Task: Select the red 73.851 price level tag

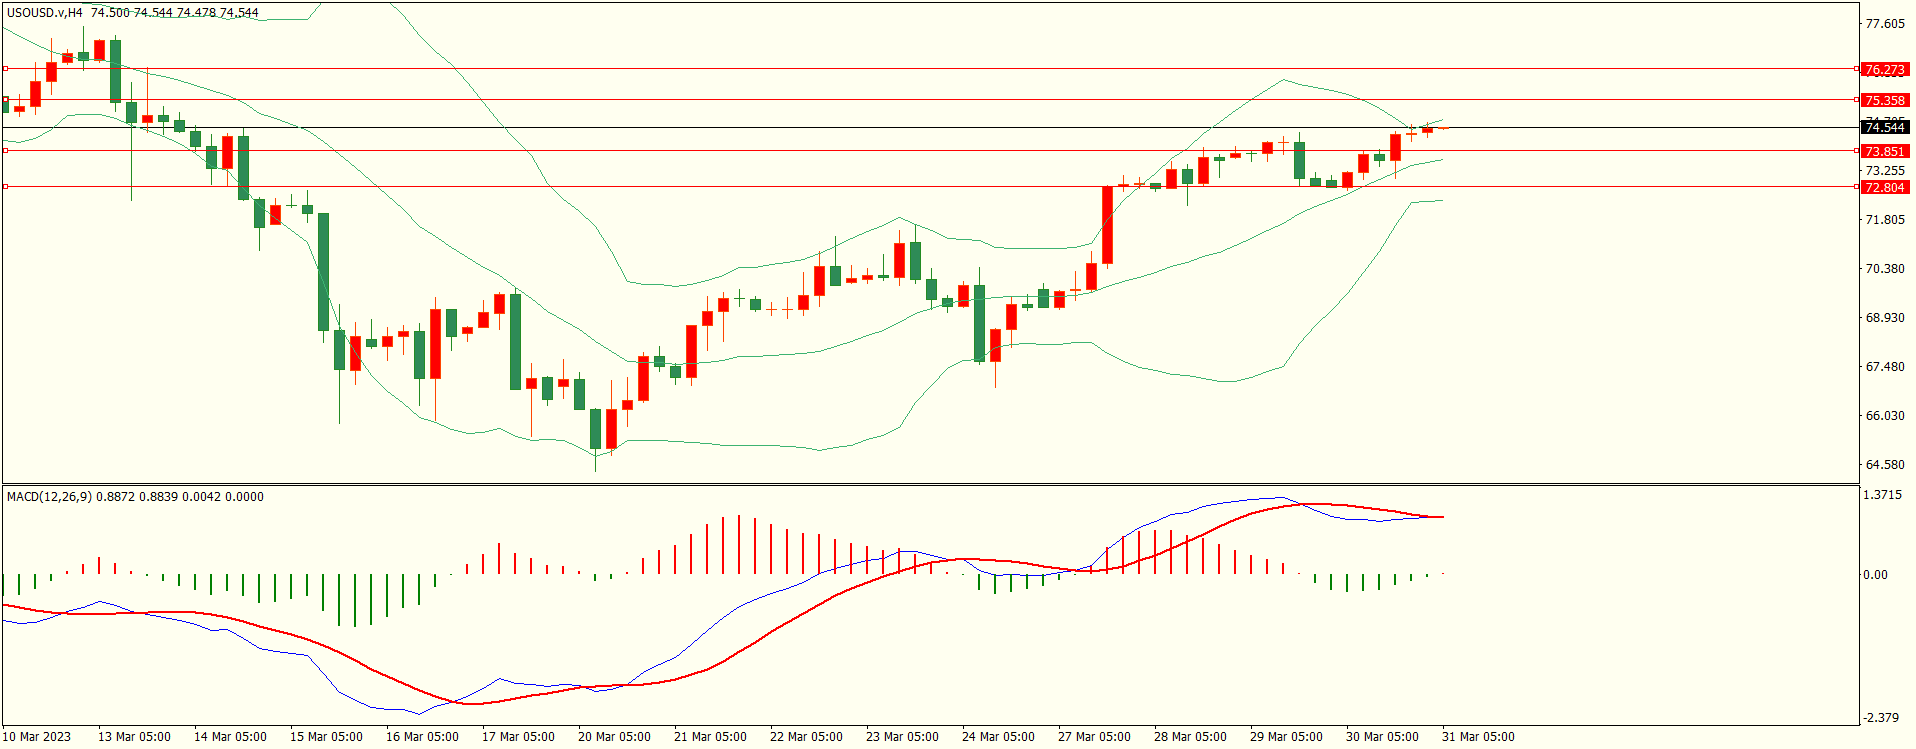Action: tap(1884, 152)
